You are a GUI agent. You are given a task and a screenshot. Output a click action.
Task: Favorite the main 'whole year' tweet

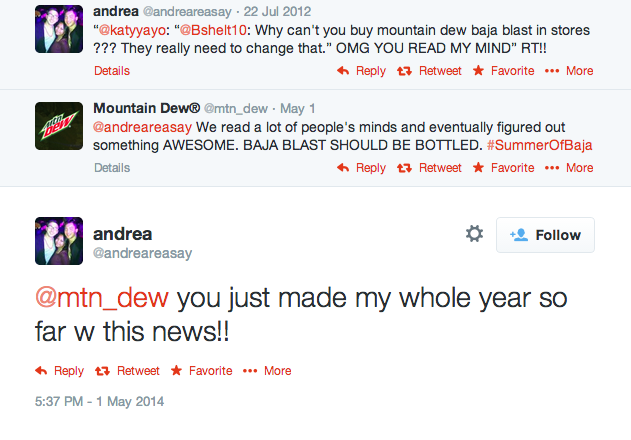[202, 371]
